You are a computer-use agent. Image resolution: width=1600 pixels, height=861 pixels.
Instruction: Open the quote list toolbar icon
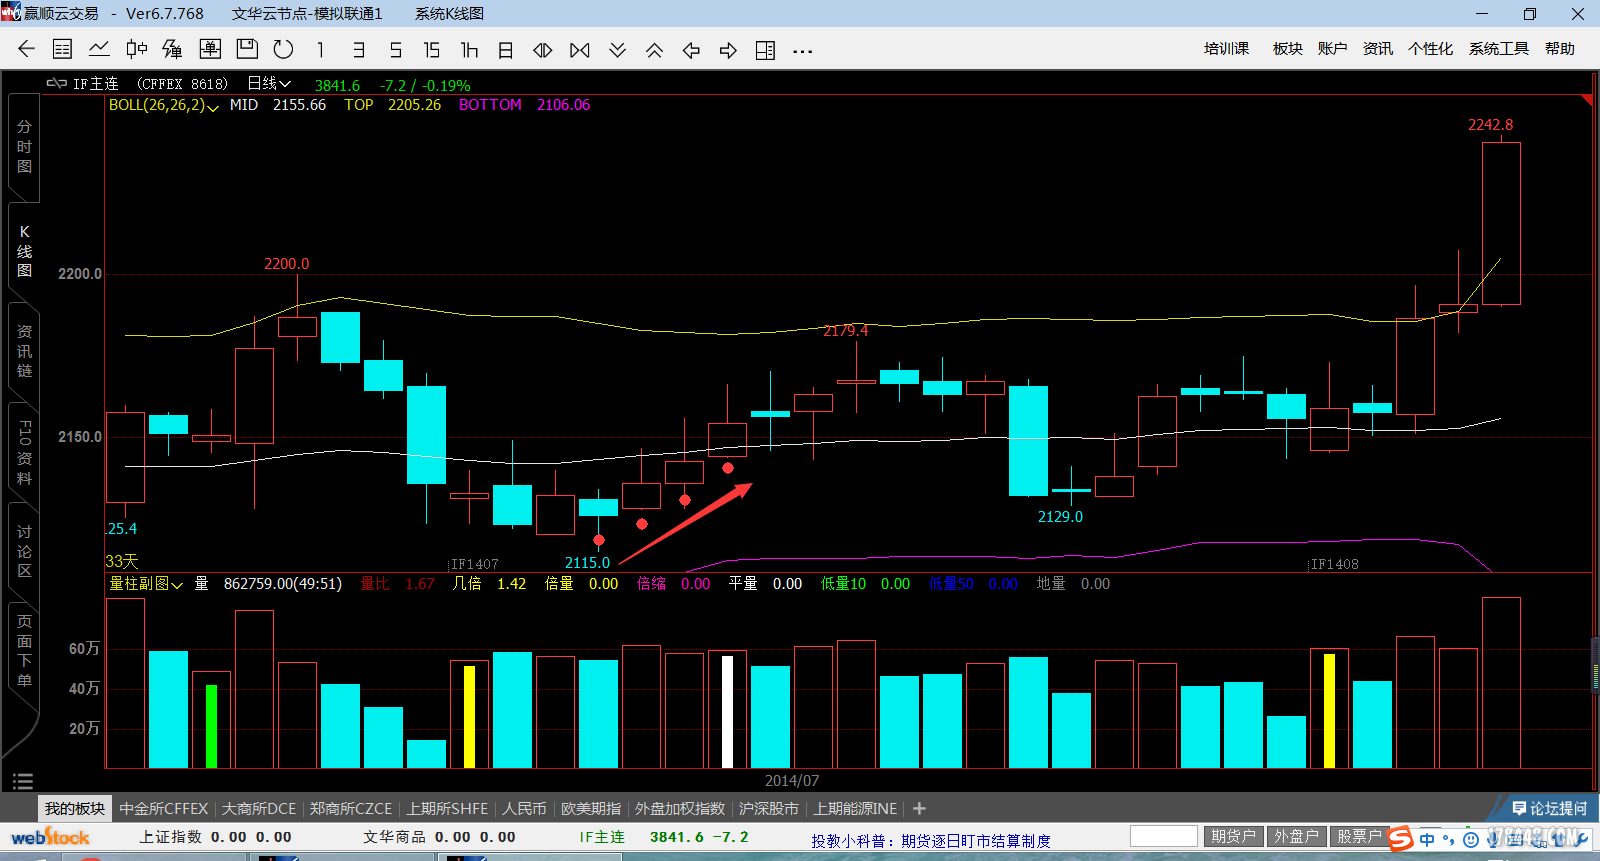62,49
